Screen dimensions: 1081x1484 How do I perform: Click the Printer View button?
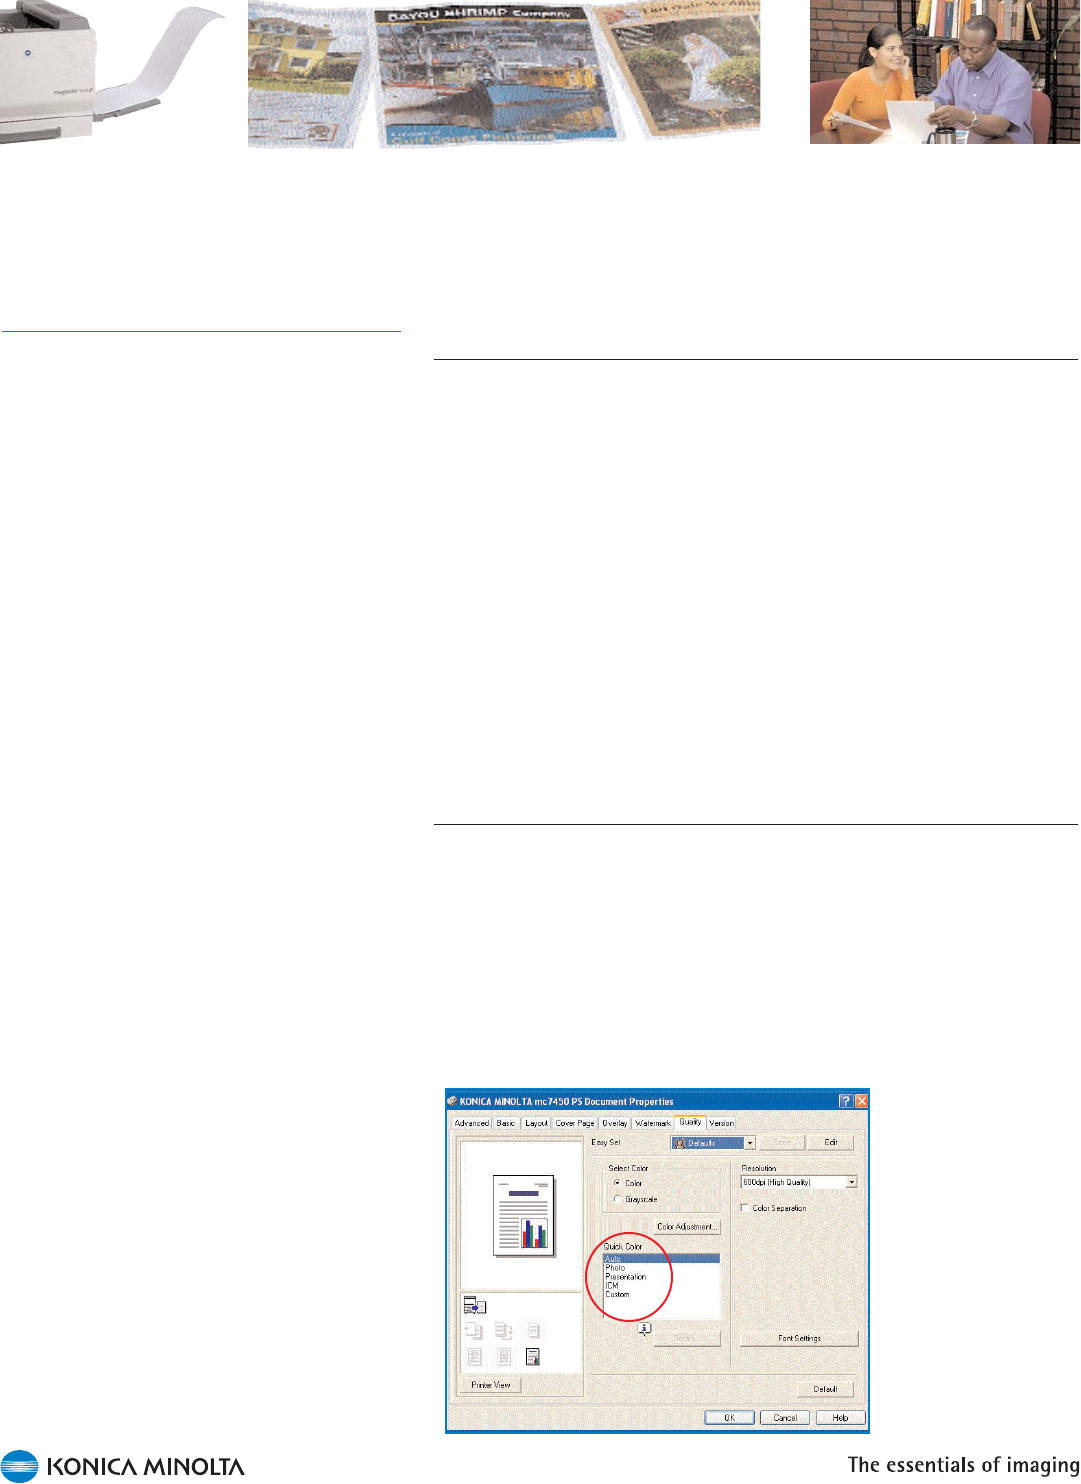pyautogui.click(x=490, y=1385)
